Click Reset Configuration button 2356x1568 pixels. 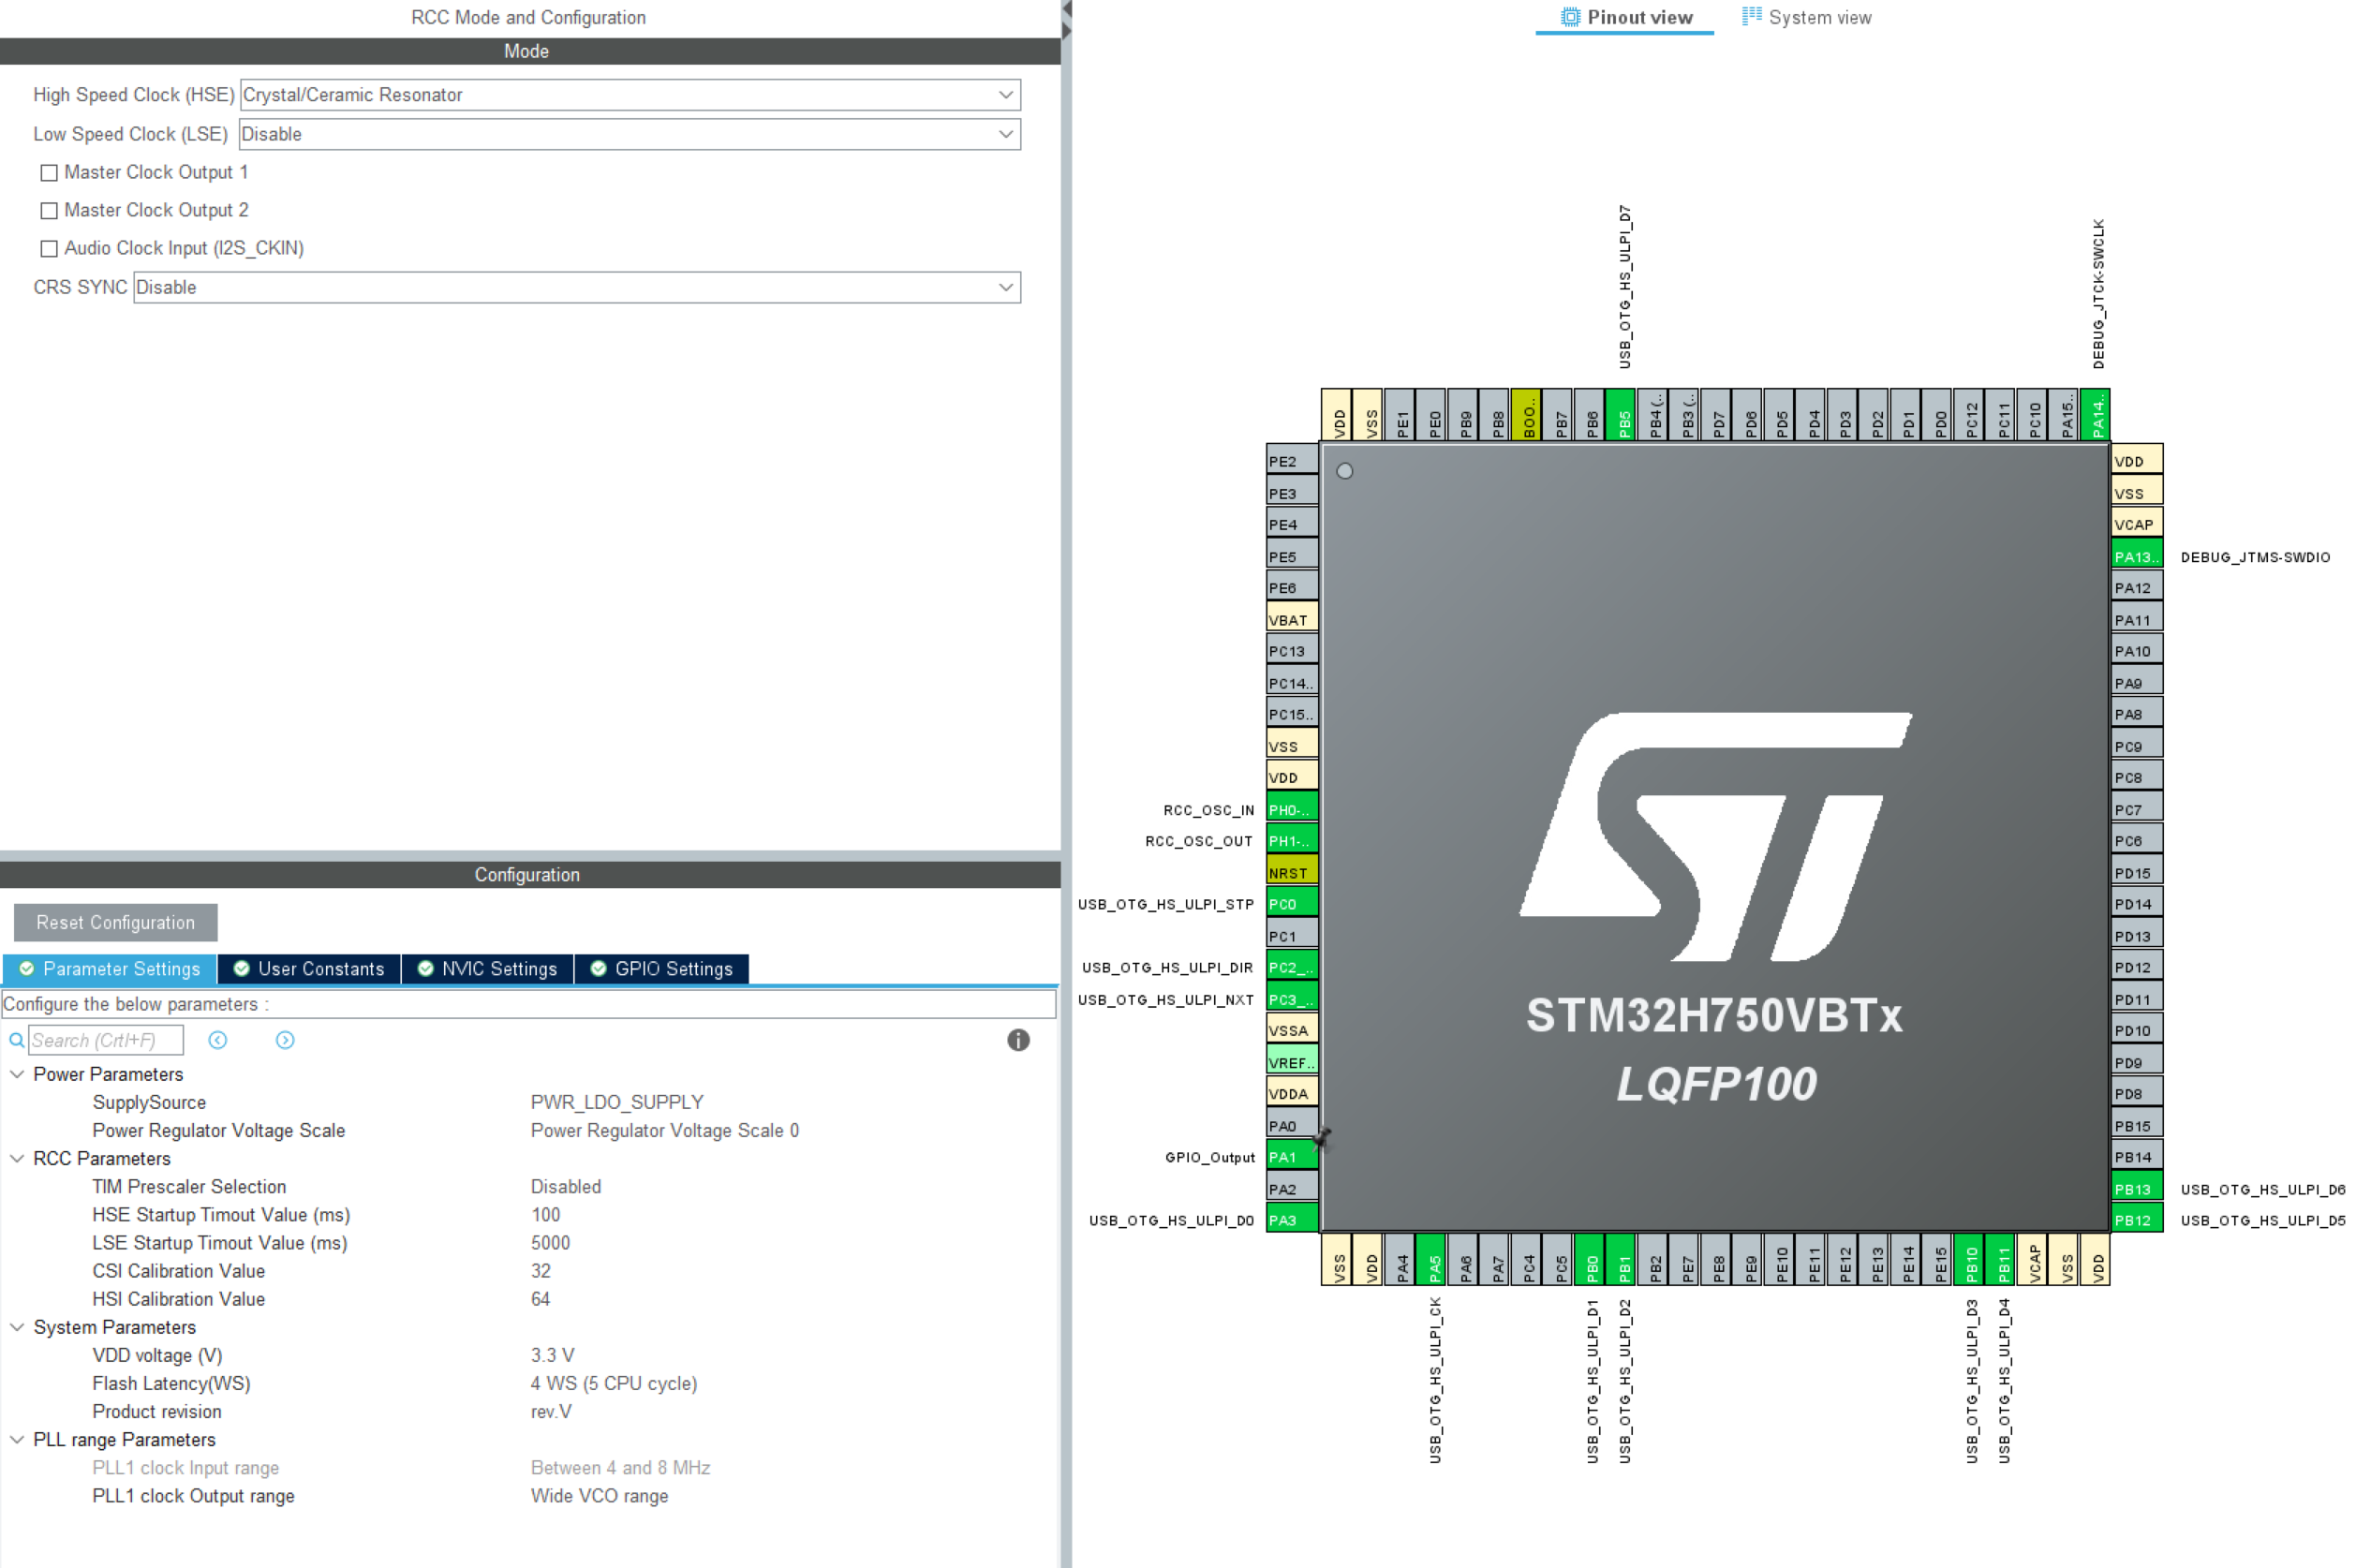pos(116,922)
